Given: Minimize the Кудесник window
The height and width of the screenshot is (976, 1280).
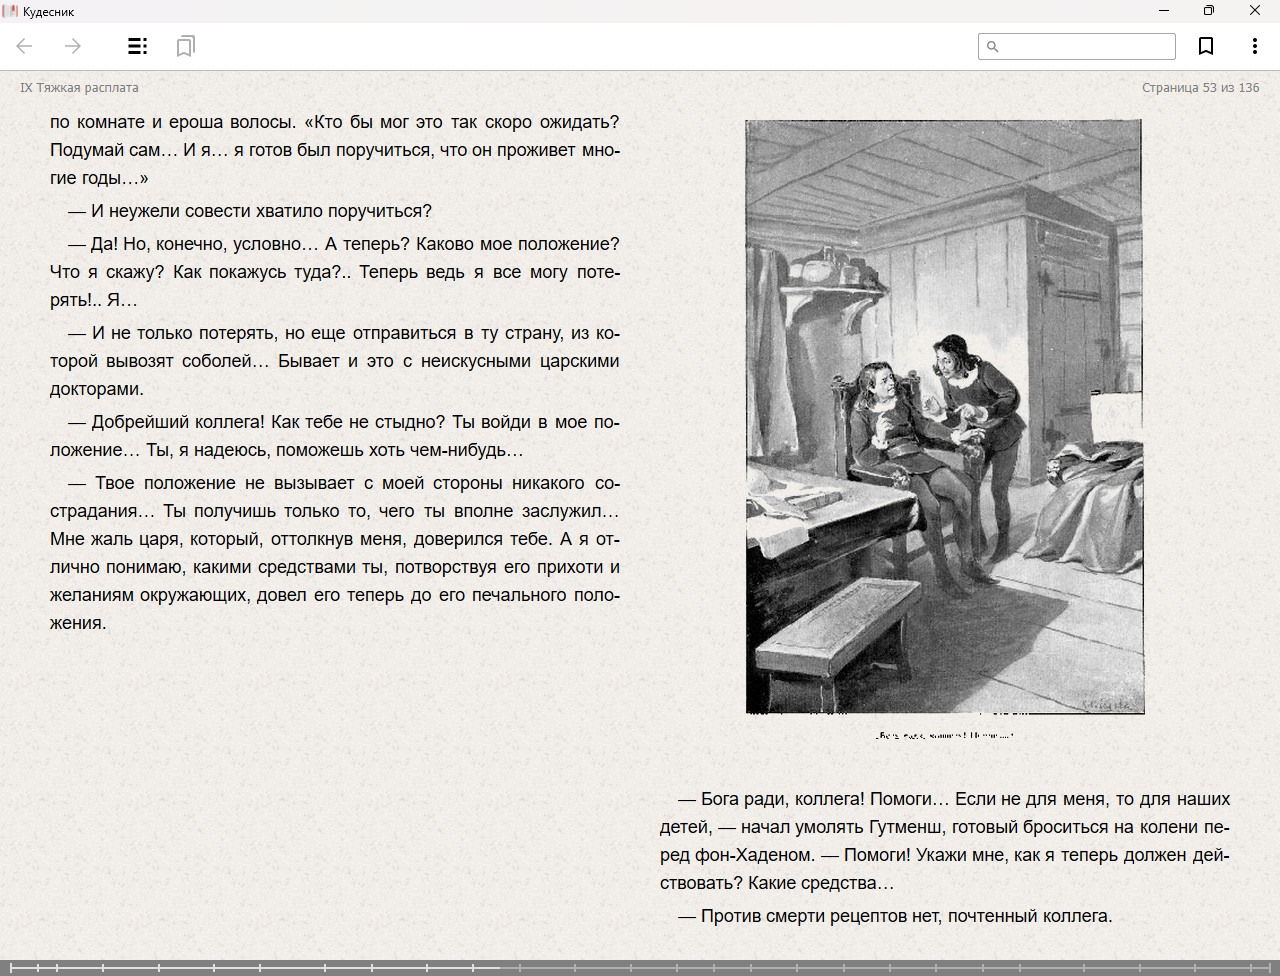Looking at the screenshot, I should point(1163,11).
